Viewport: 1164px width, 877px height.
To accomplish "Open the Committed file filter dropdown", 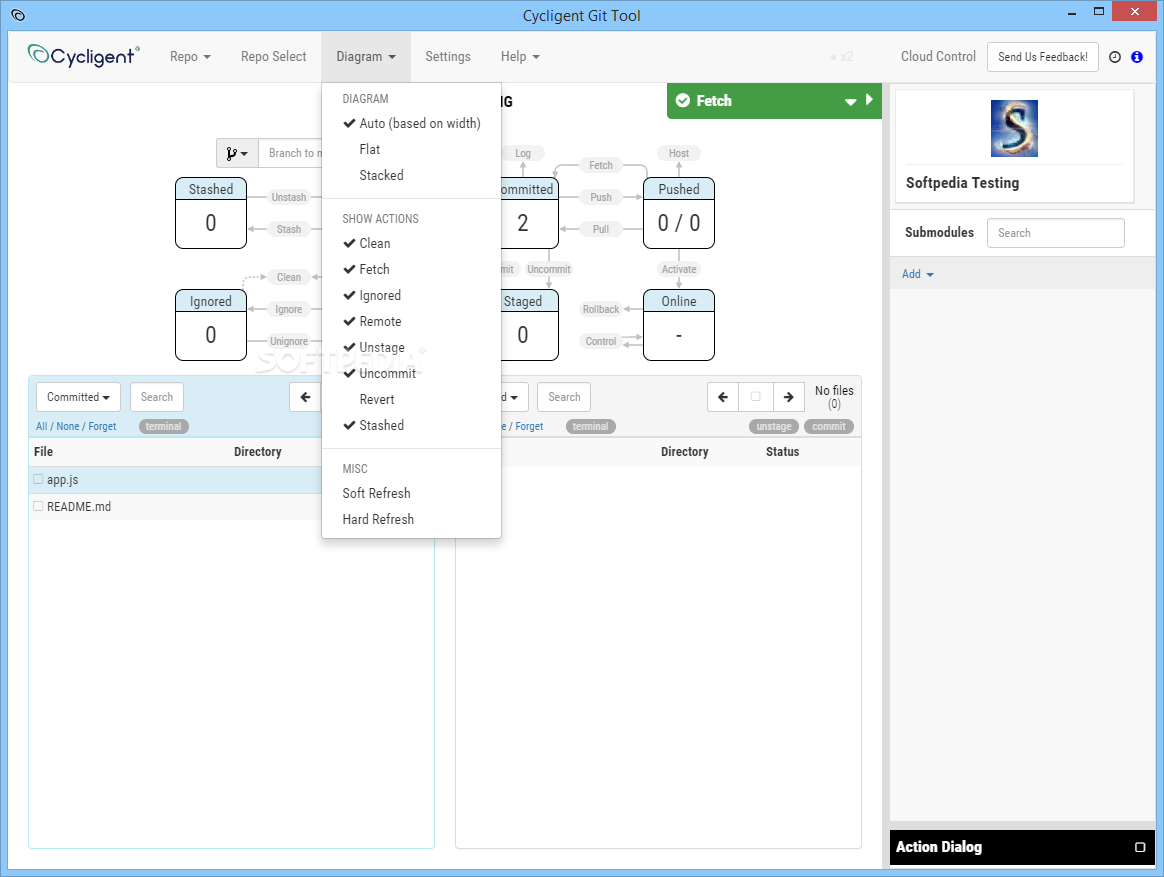I will pyautogui.click(x=78, y=397).
